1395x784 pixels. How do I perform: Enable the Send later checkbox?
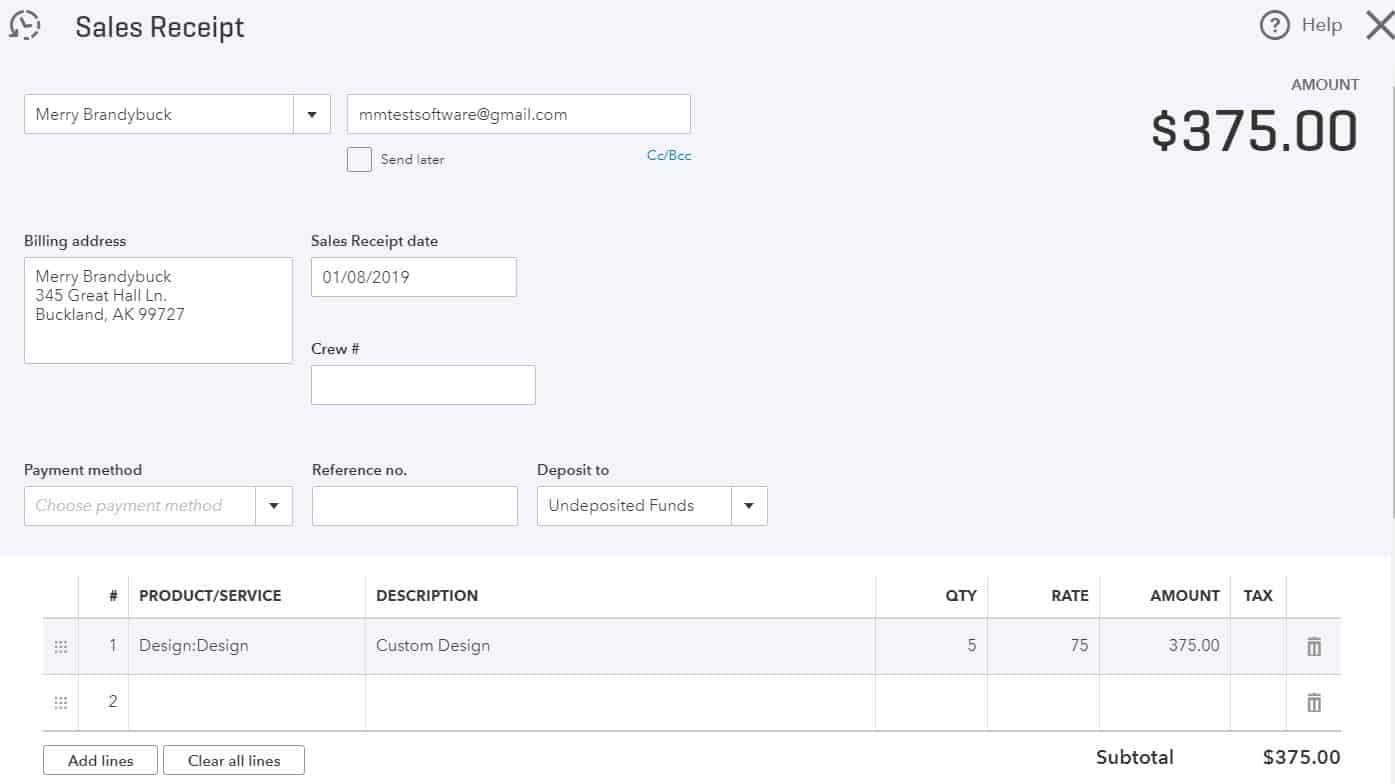[x=359, y=159]
